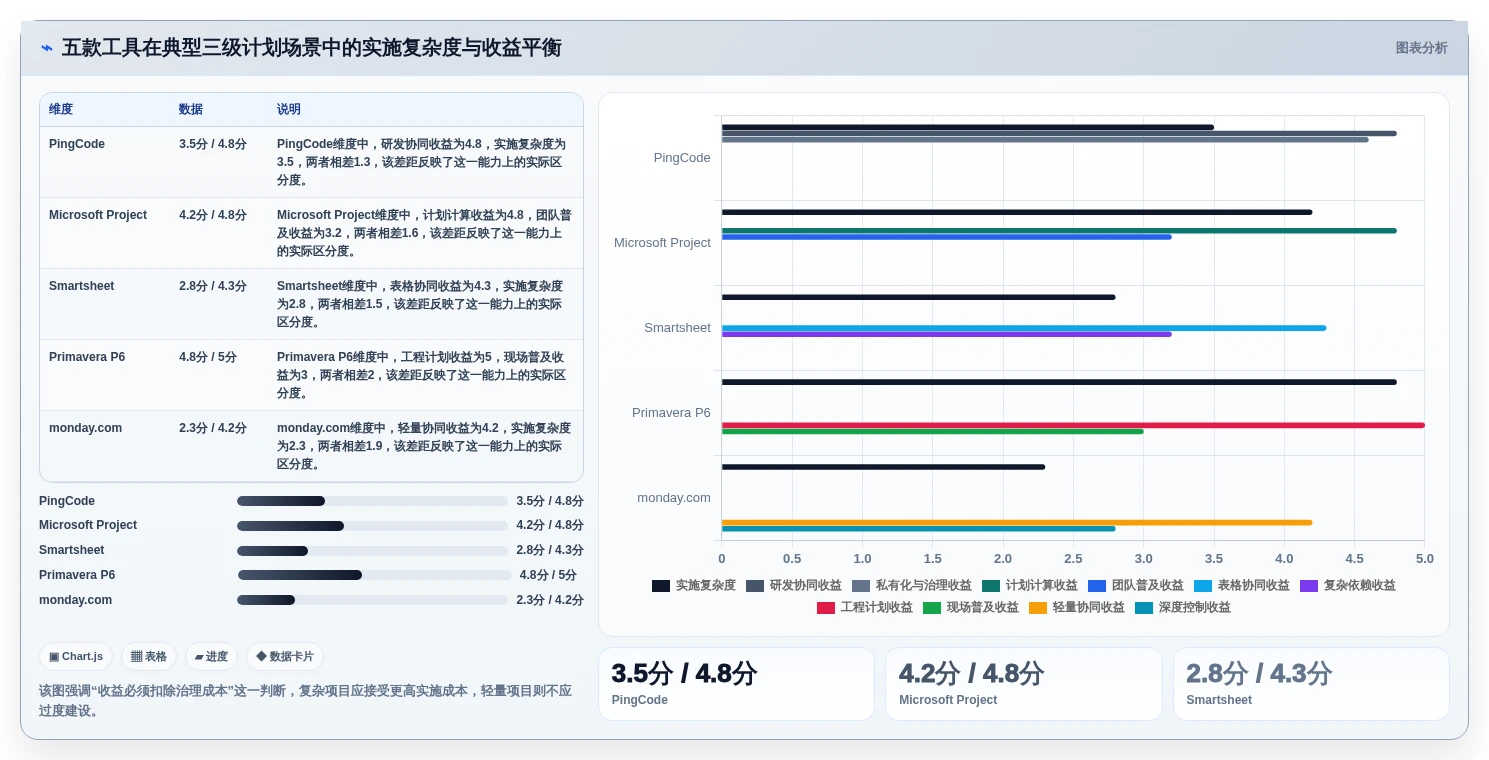Hide the 私有化与治理收益 series via legend
This screenshot has width=1489, height=760.
(x=912, y=586)
